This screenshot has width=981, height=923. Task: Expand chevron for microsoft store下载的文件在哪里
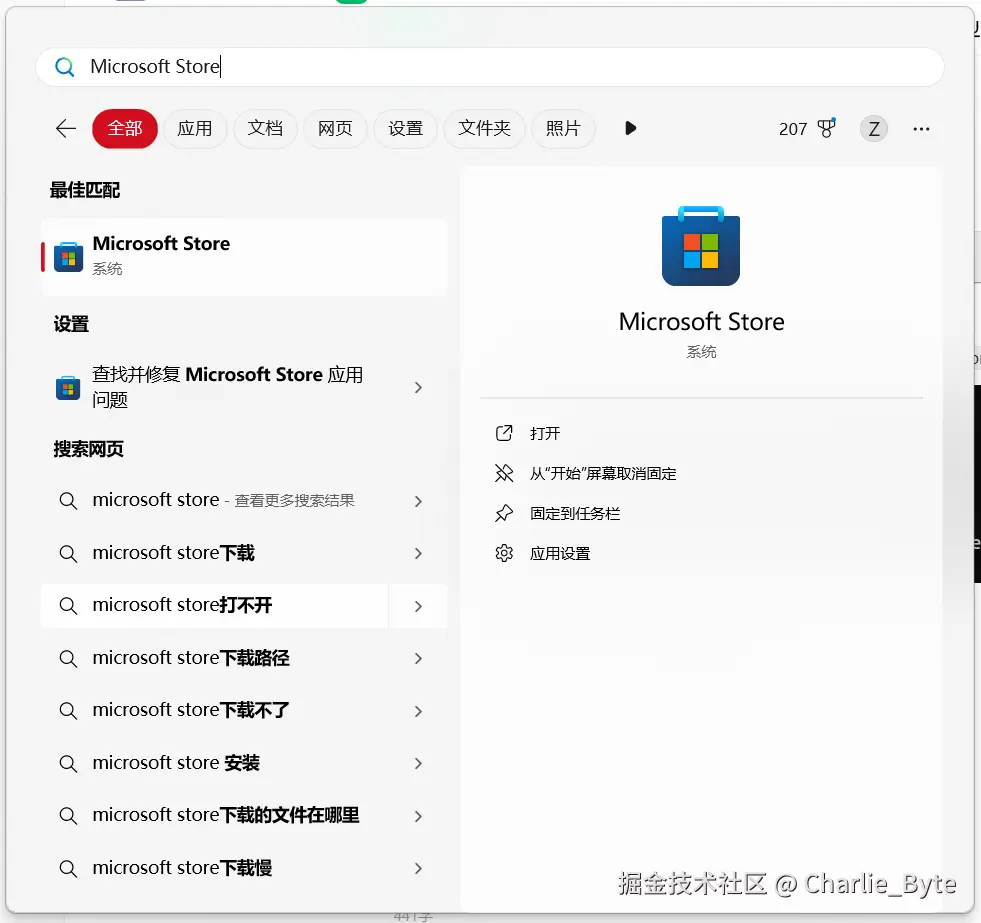[x=419, y=816]
